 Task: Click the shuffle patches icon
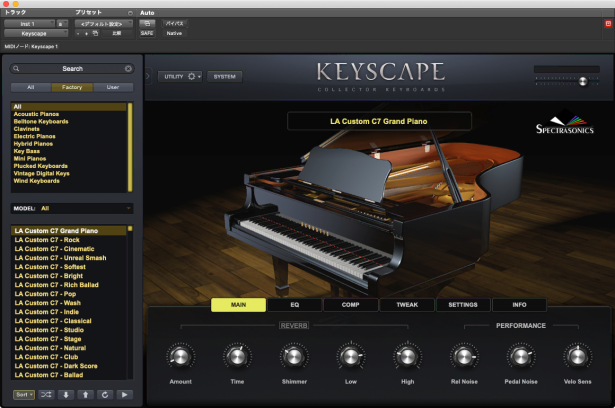pos(47,394)
